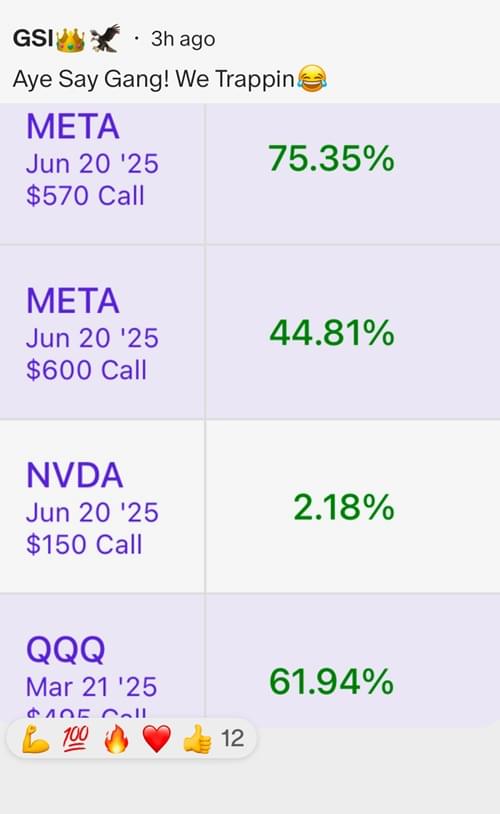Image resolution: width=500 pixels, height=814 pixels.
Task: Select the META $570 Call row
Action: (x=250, y=173)
